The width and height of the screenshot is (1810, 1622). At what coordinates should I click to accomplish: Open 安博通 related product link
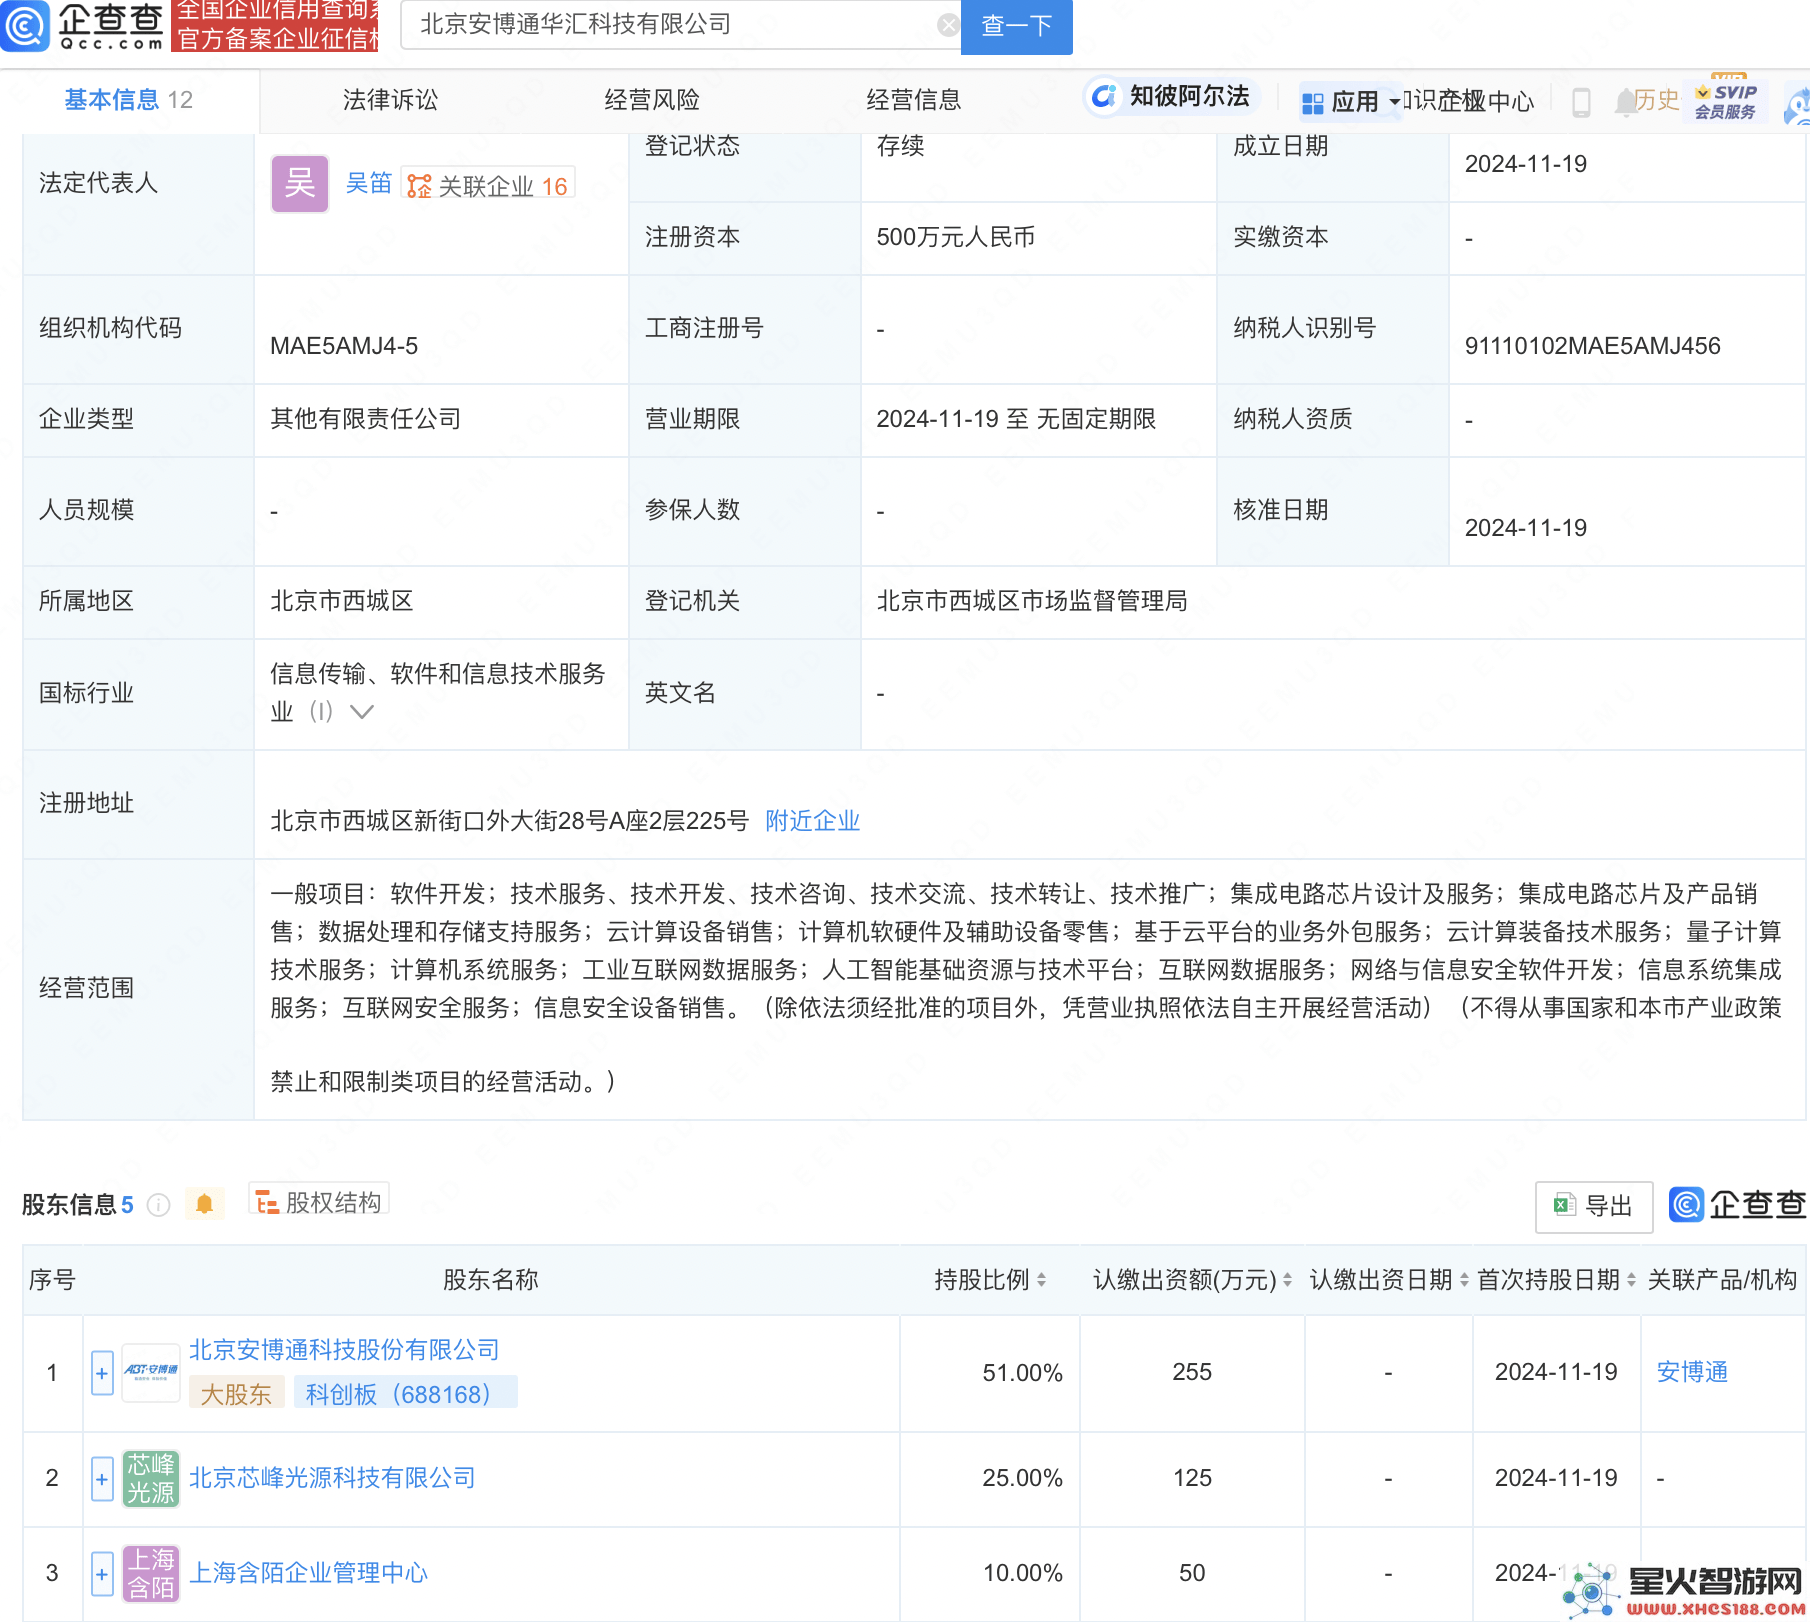coord(1692,1372)
